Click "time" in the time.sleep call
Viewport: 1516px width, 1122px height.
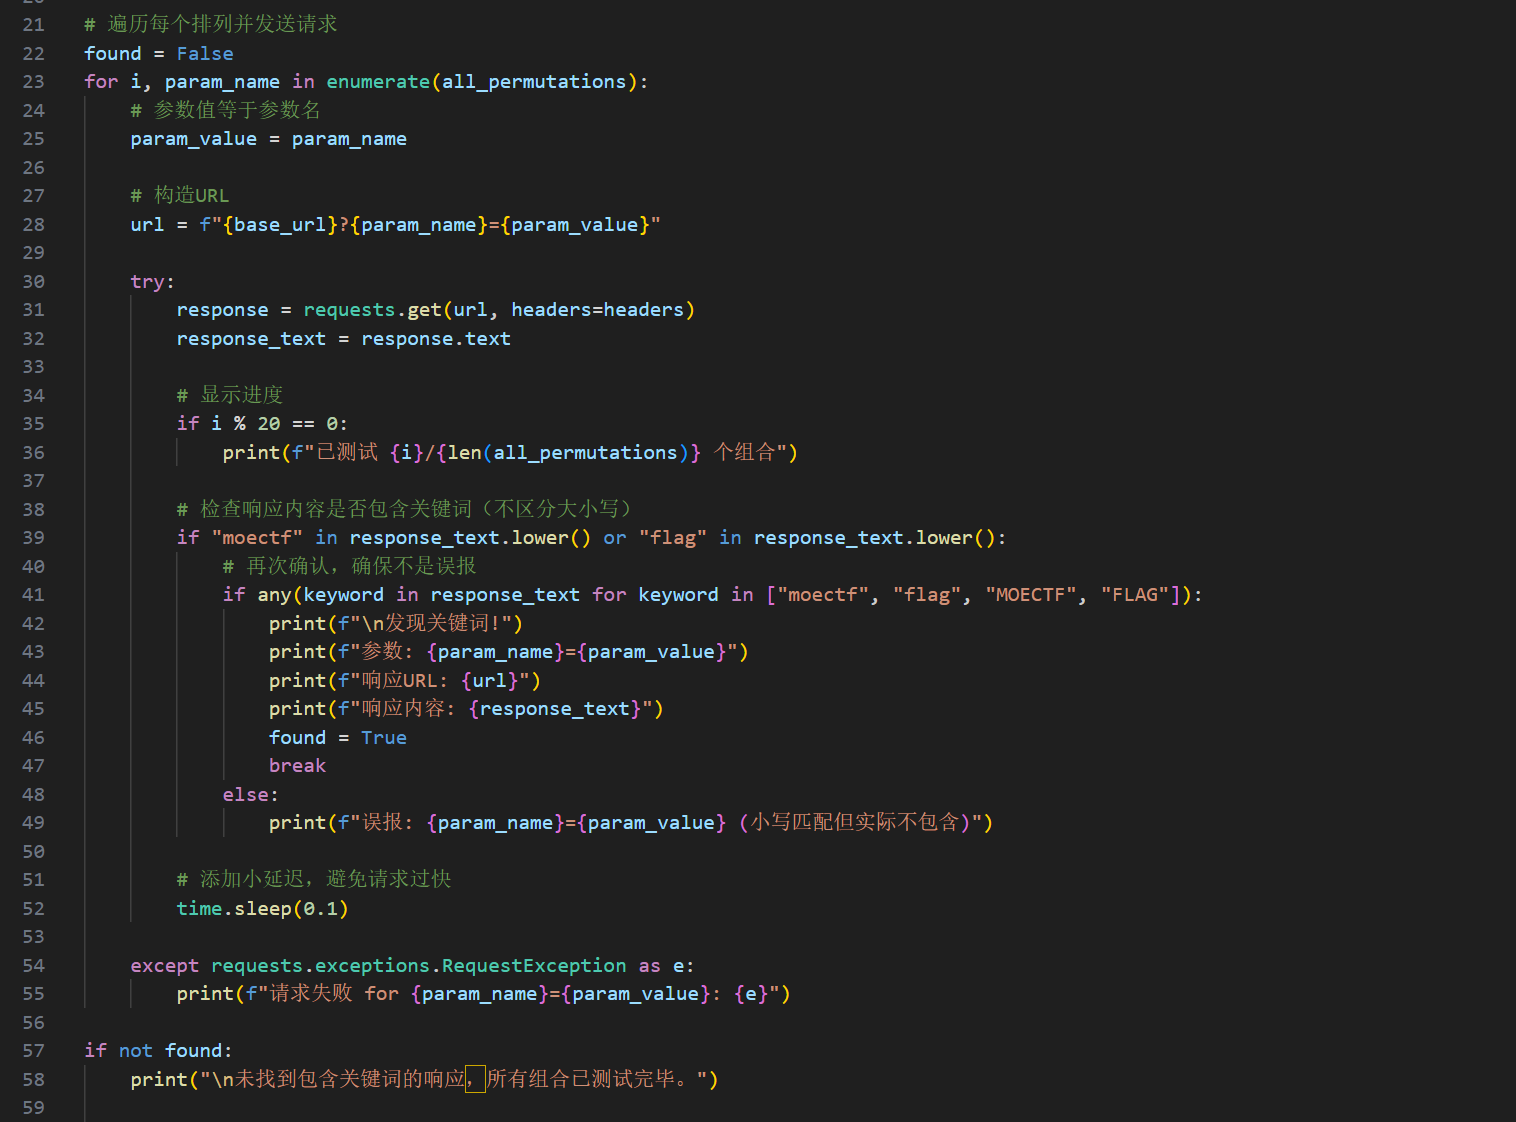click(199, 909)
